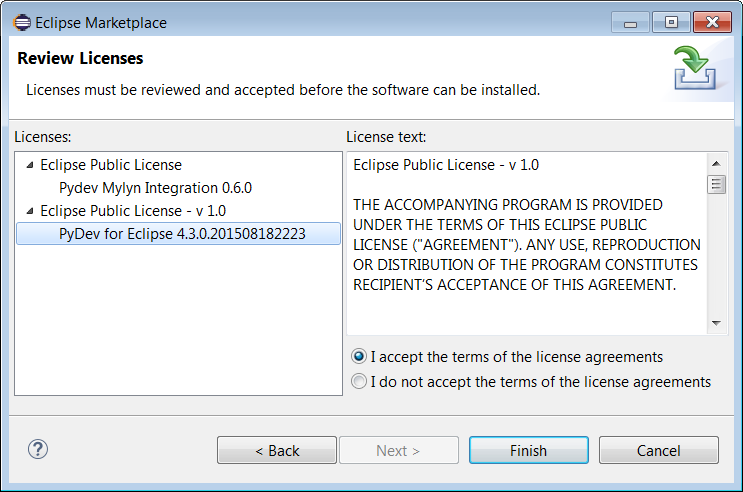Select the Eclipse Public License tree entry

pos(110,165)
